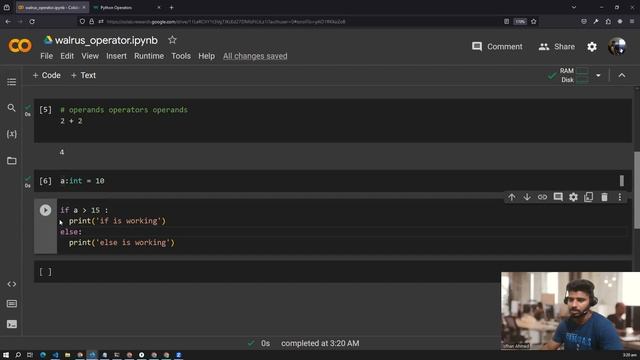Open the Runtime menu
640x360 pixels.
(x=149, y=56)
